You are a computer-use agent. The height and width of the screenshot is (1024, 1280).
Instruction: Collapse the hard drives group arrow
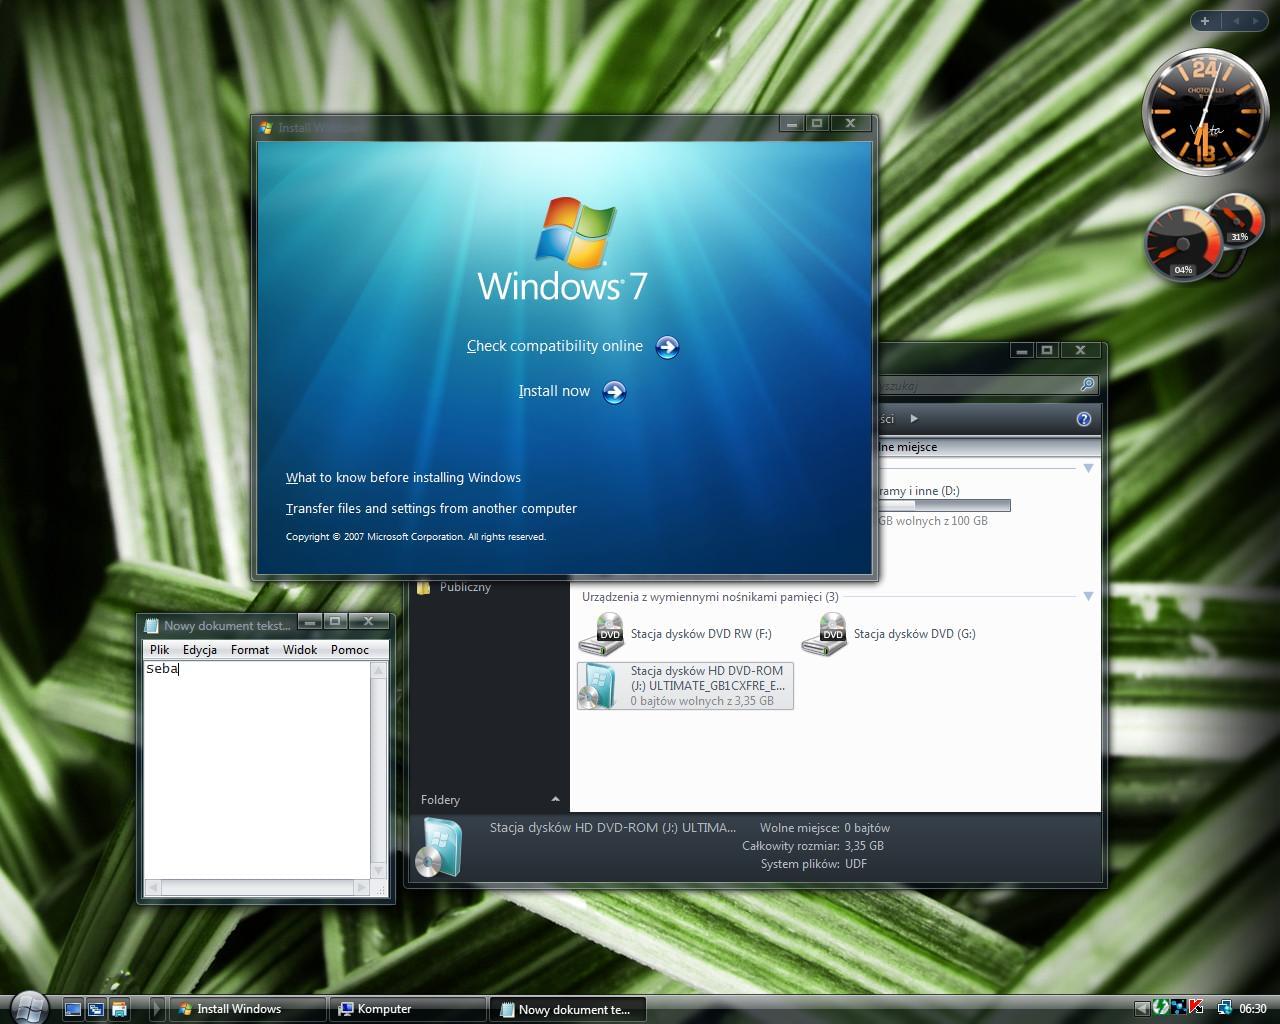coord(1088,468)
